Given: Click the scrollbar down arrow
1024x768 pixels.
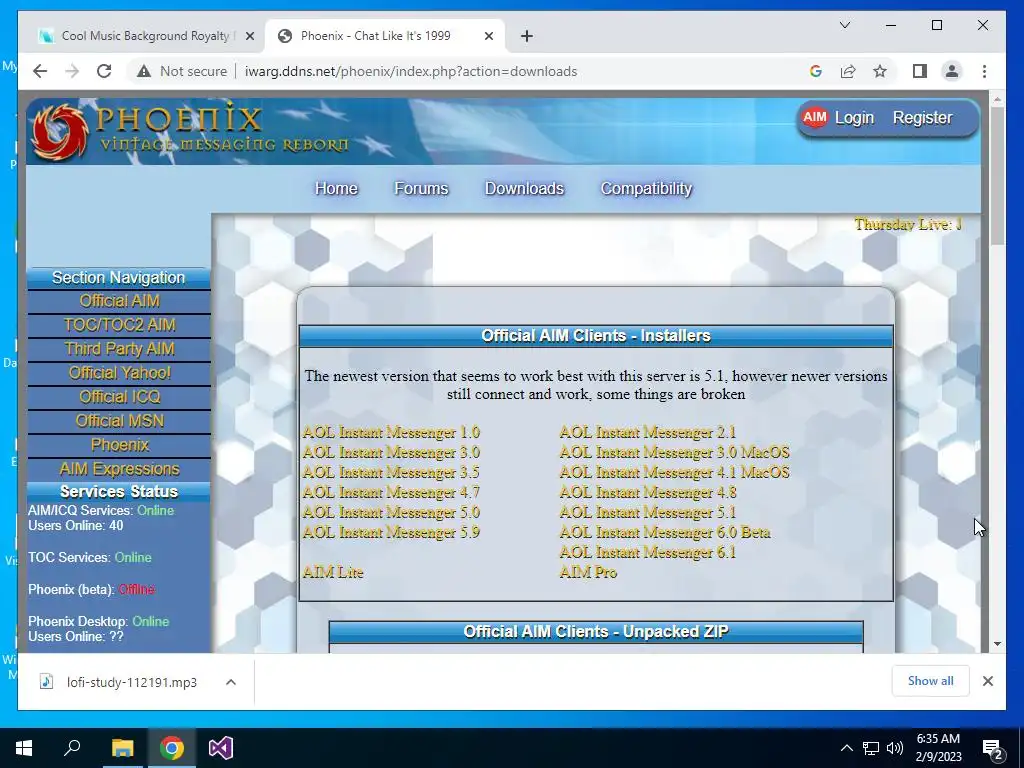Looking at the screenshot, I should [x=997, y=644].
